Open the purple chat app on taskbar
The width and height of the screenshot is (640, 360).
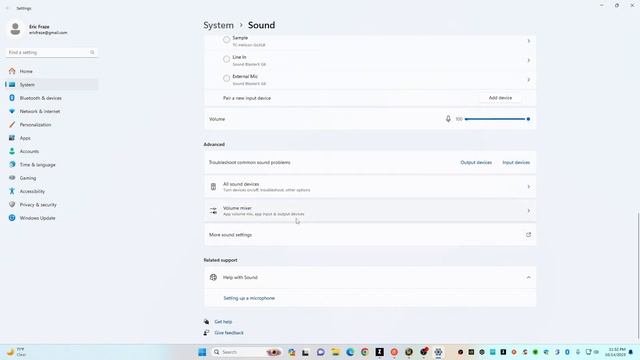pos(320,352)
